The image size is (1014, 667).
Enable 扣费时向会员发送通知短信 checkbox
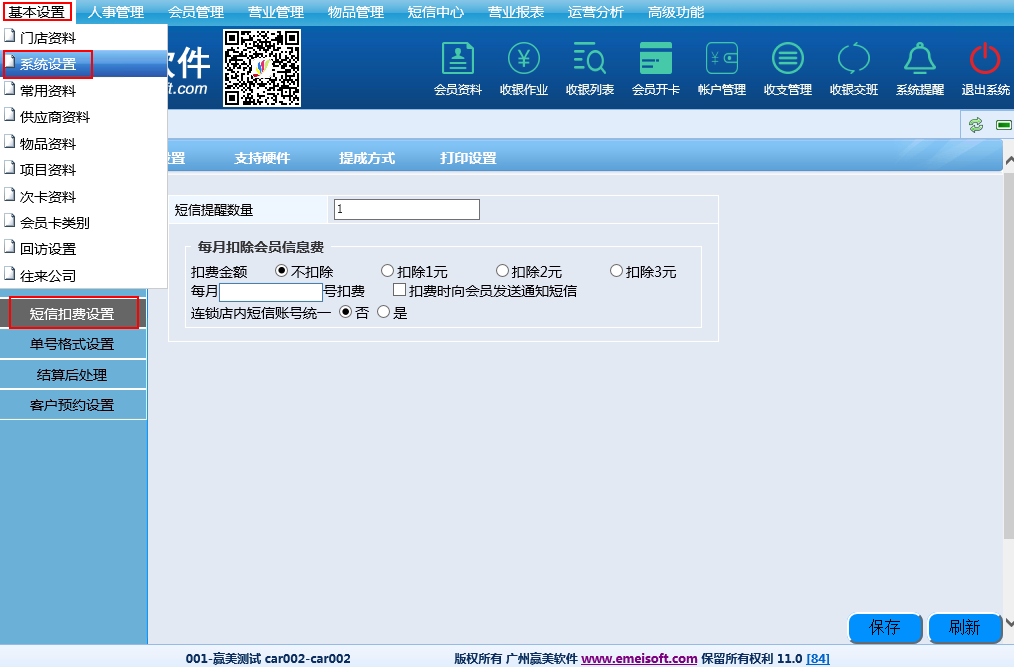tap(399, 291)
